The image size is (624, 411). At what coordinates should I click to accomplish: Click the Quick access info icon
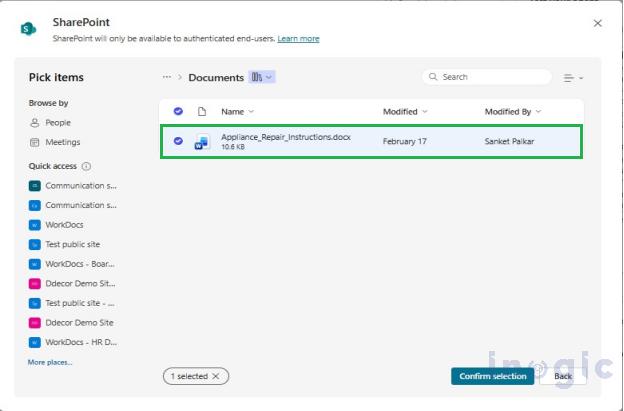coord(86,166)
